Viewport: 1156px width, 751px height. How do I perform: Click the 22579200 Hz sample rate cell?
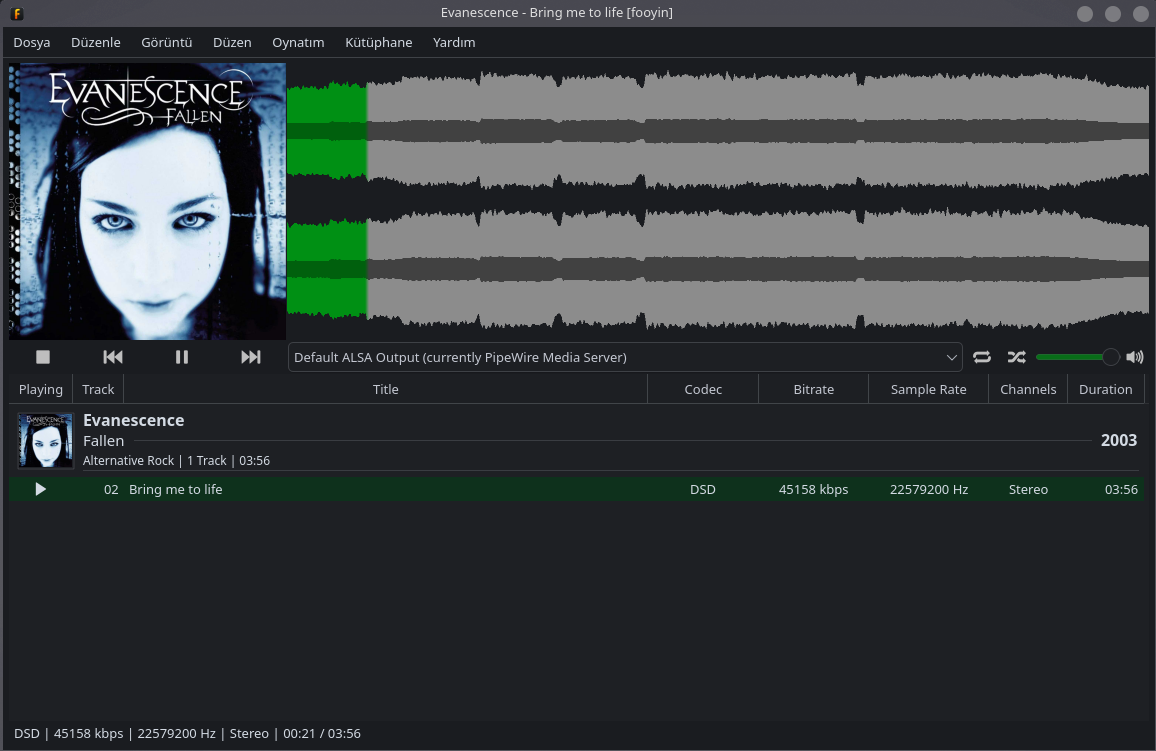point(929,489)
